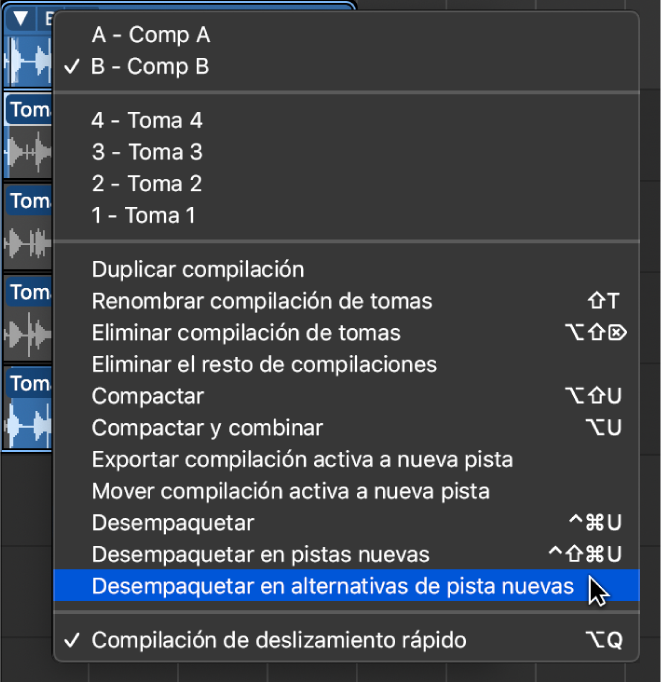Choose the Compactar command
662x684 pixels.
tap(148, 397)
